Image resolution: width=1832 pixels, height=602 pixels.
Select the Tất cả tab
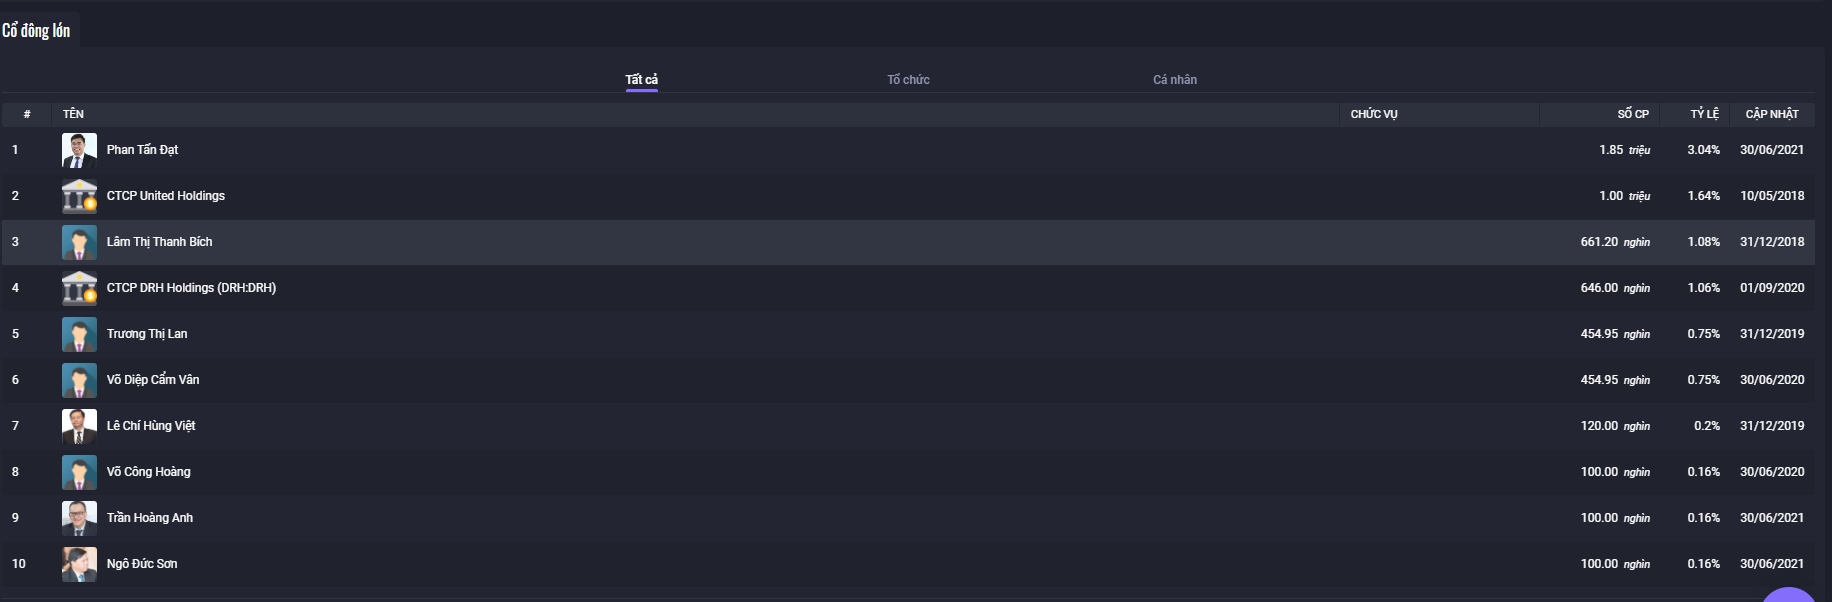[642, 80]
